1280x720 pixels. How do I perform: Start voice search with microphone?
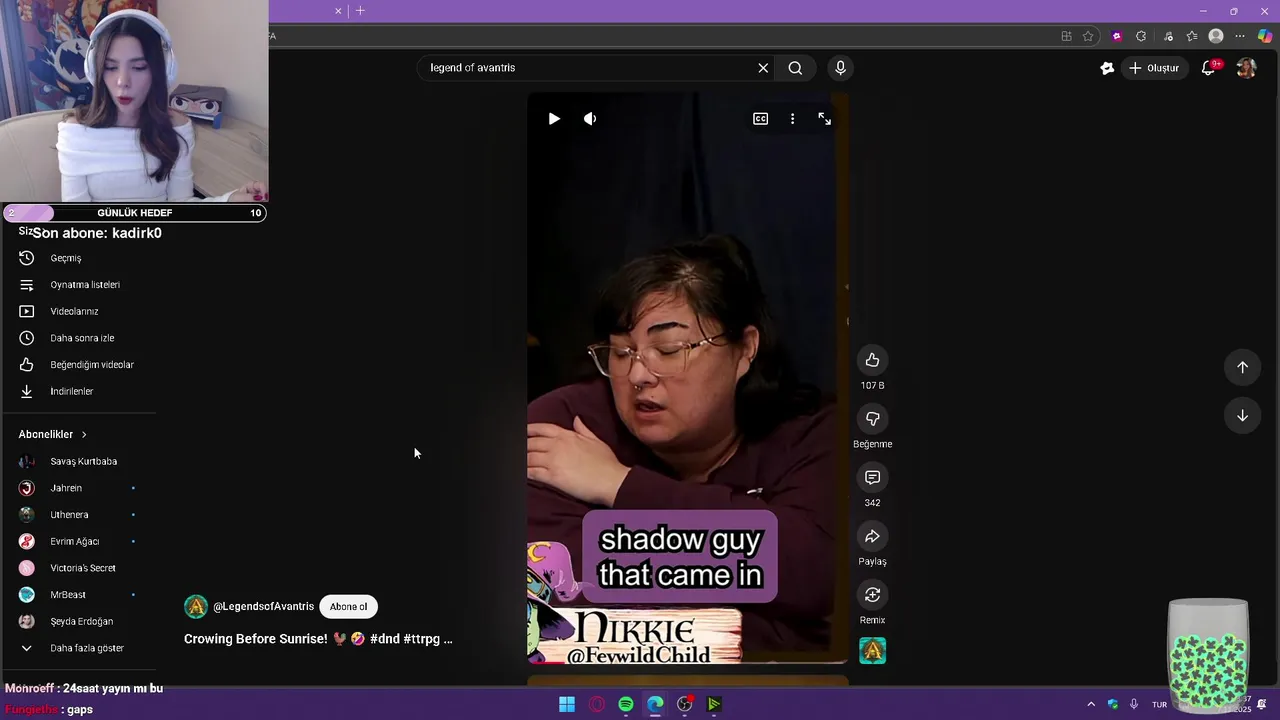click(x=840, y=68)
